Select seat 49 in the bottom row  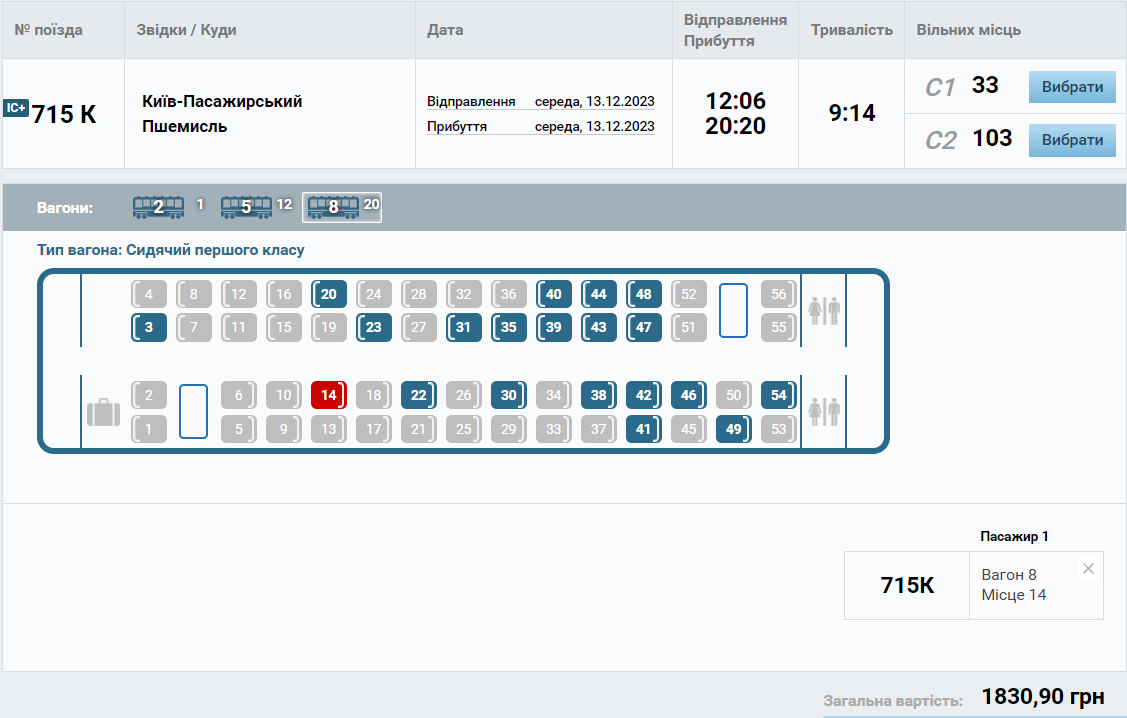tap(734, 429)
